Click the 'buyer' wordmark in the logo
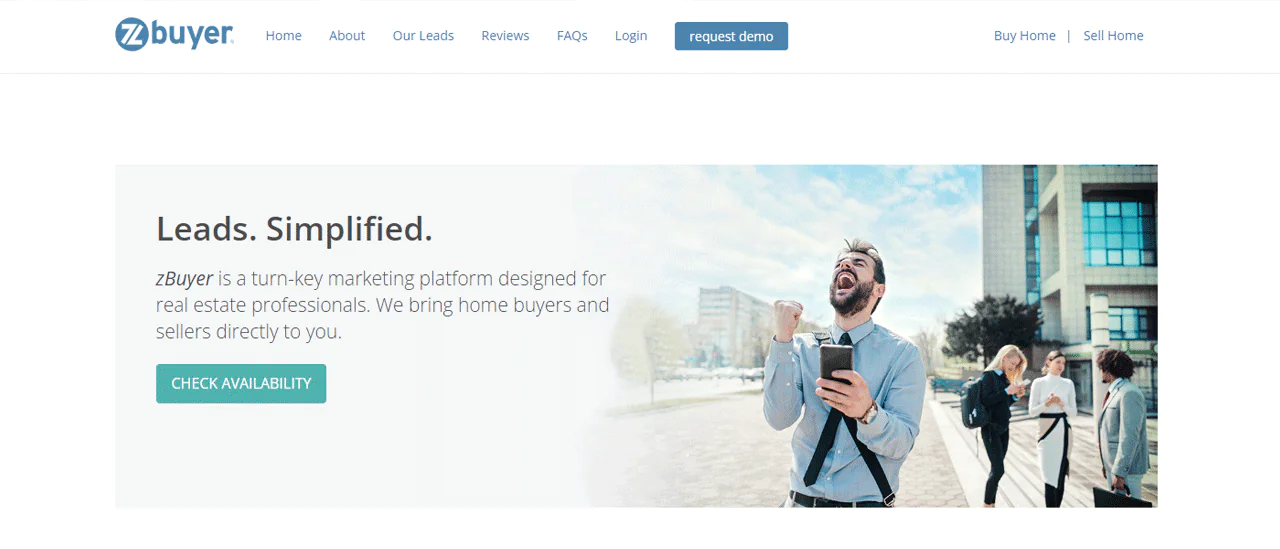 click(x=192, y=36)
